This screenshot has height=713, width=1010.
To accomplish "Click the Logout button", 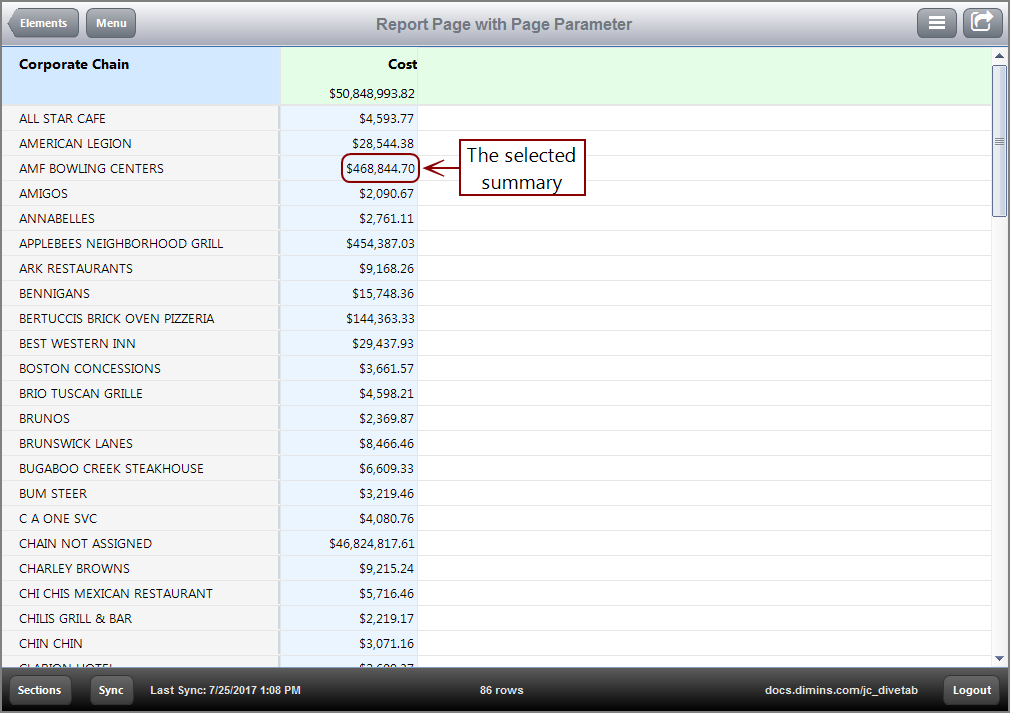I will click(x=971, y=690).
